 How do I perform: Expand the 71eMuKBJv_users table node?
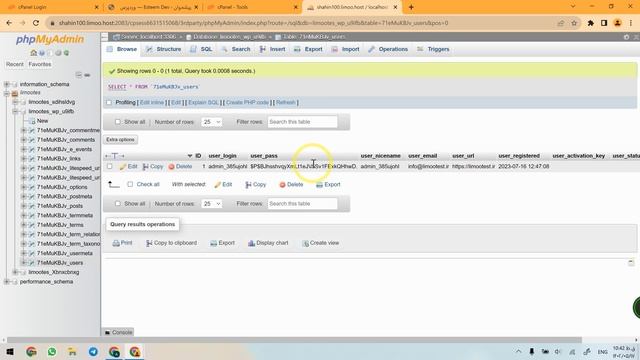point(24,263)
